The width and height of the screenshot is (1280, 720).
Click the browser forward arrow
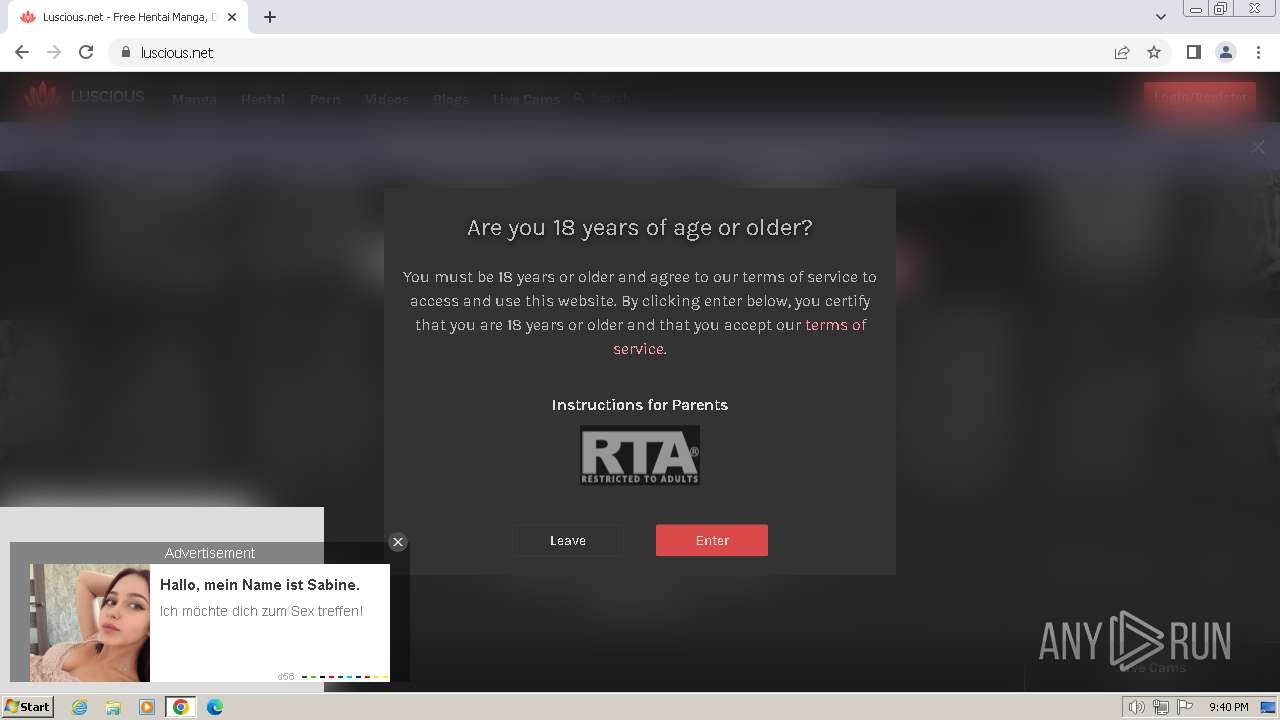point(54,52)
